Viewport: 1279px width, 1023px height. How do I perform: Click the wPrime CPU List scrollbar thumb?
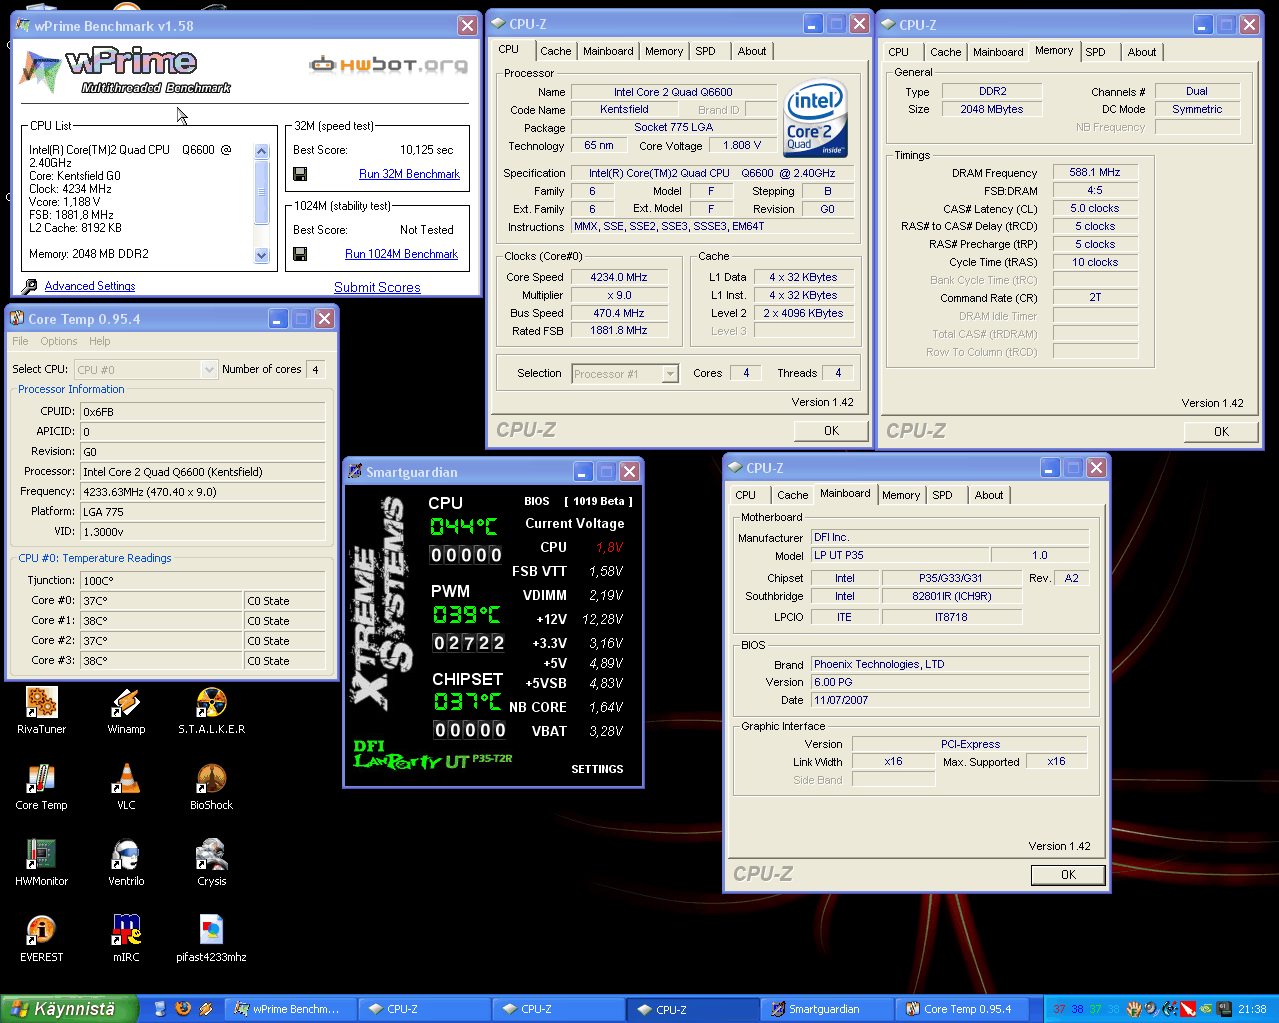(x=262, y=191)
